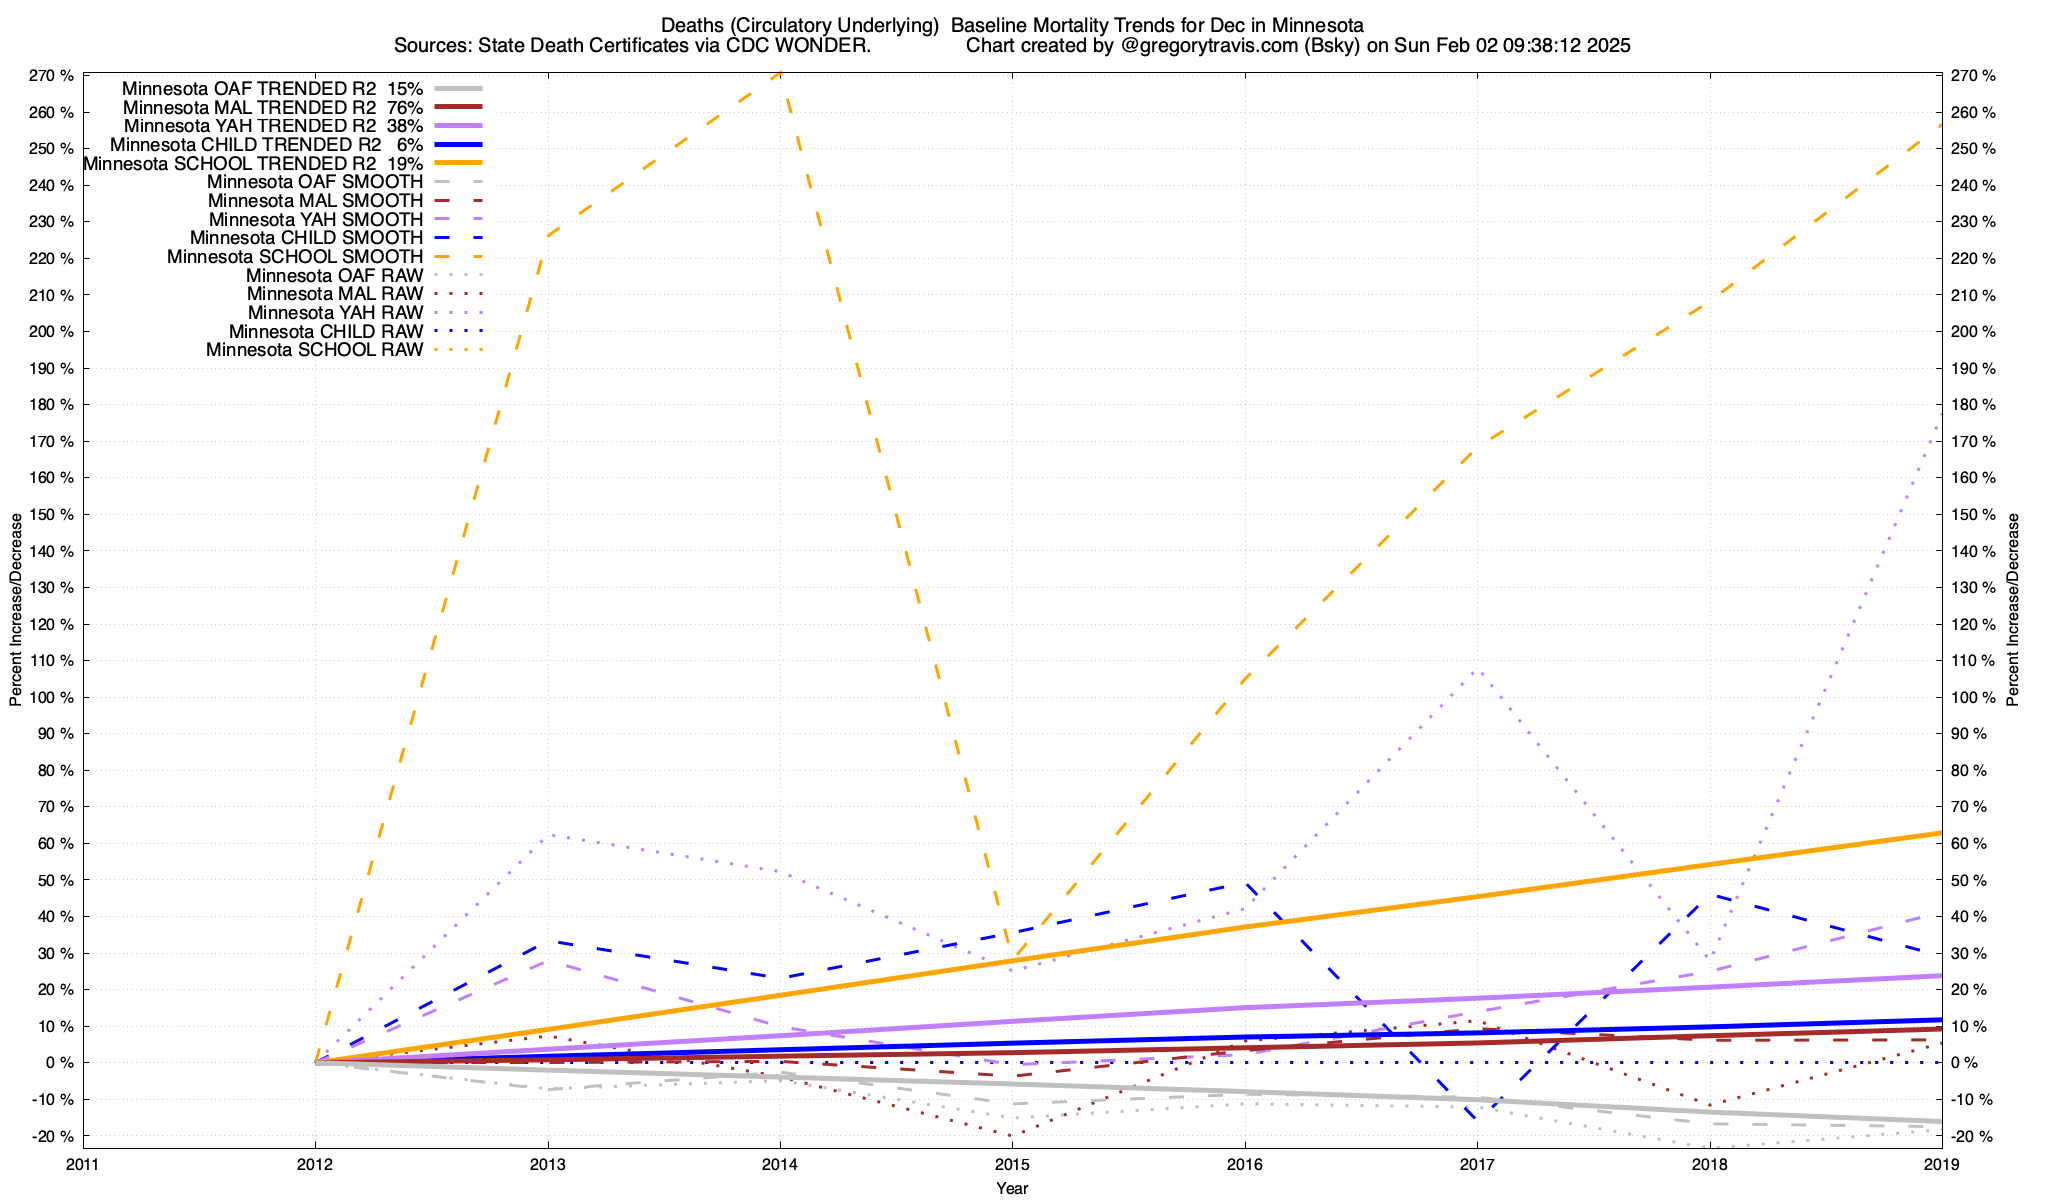Select Minnesota SCHOOL RAW legend entry
This screenshot has height=1200, width=2048.
click(x=314, y=350)
